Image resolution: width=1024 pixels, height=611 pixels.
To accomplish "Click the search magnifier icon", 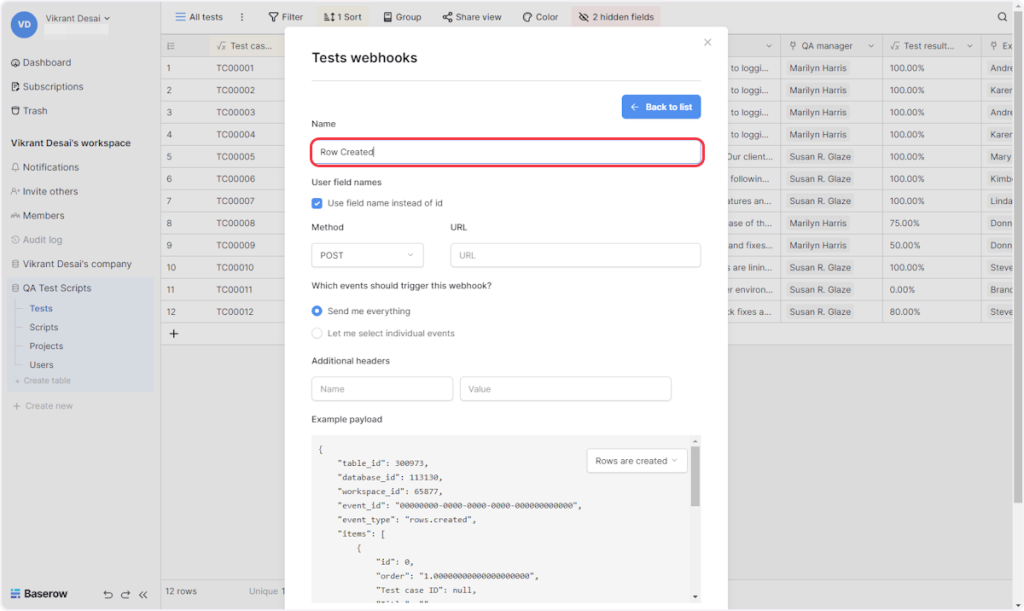I will tap(1002, 17).
